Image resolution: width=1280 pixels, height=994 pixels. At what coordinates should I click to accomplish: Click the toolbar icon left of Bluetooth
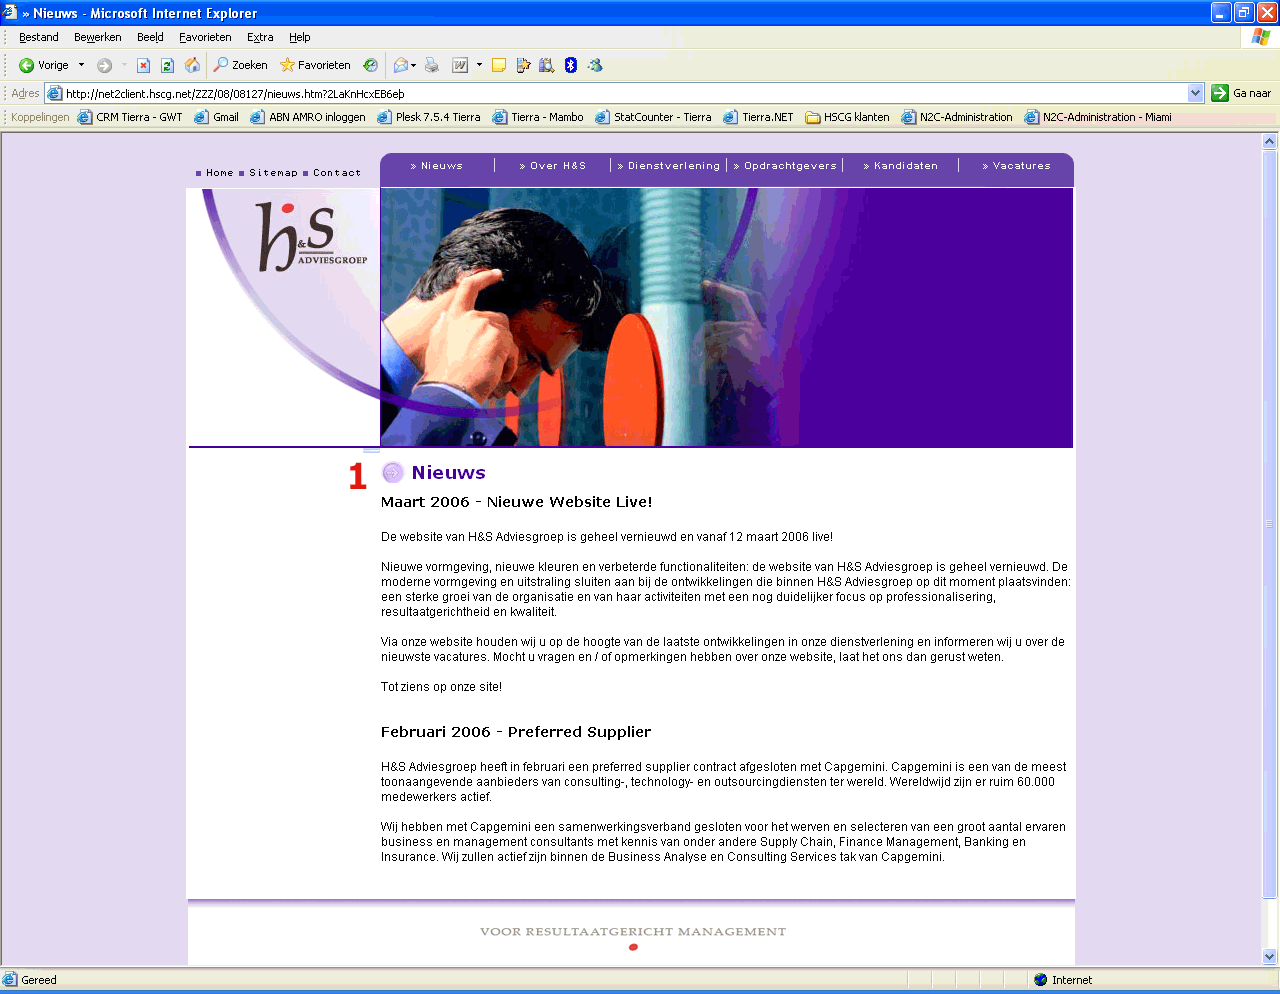coord(547,65)
